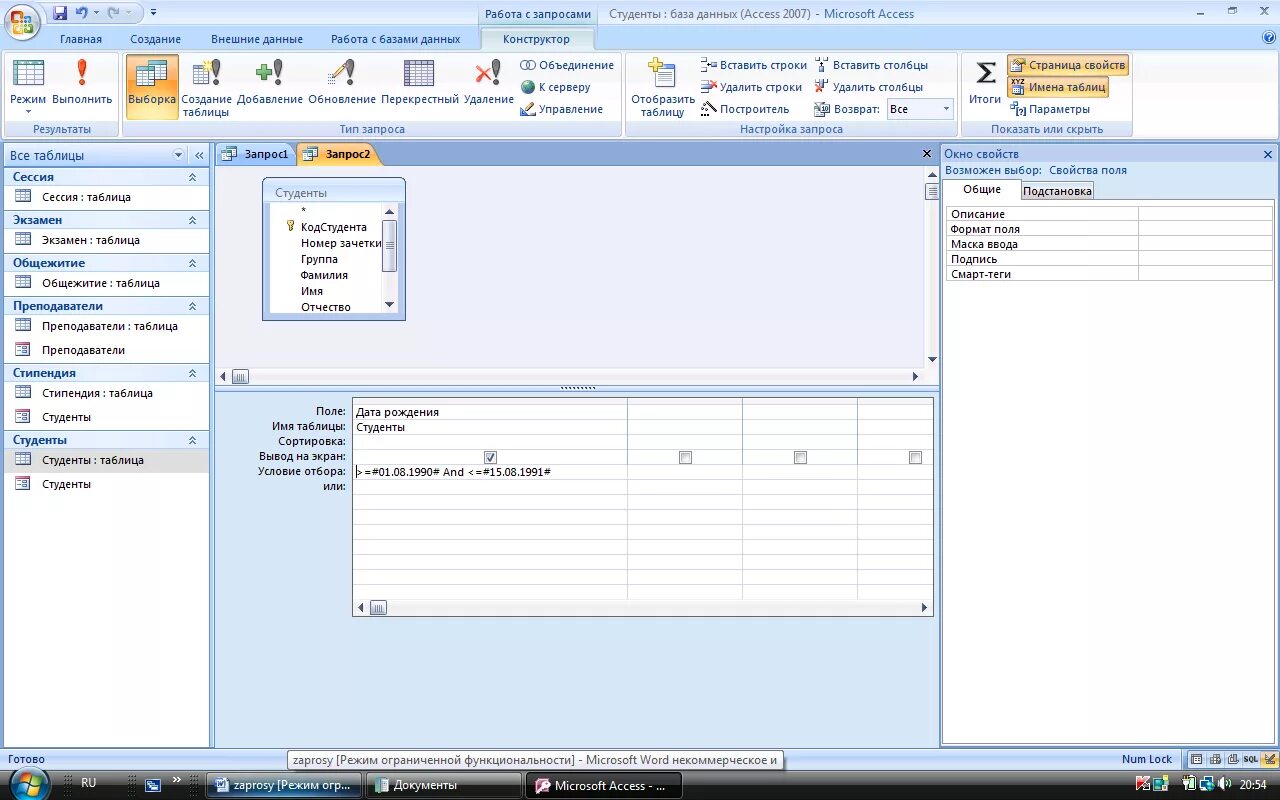Open Все таблицы navigation dropdown
Screen dimensions: 1280x800
(179, 155)
